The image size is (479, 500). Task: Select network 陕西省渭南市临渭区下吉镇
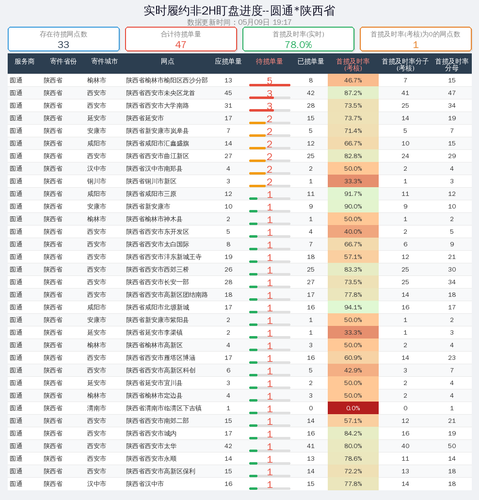pyautogui.click(x=164, y=408)
